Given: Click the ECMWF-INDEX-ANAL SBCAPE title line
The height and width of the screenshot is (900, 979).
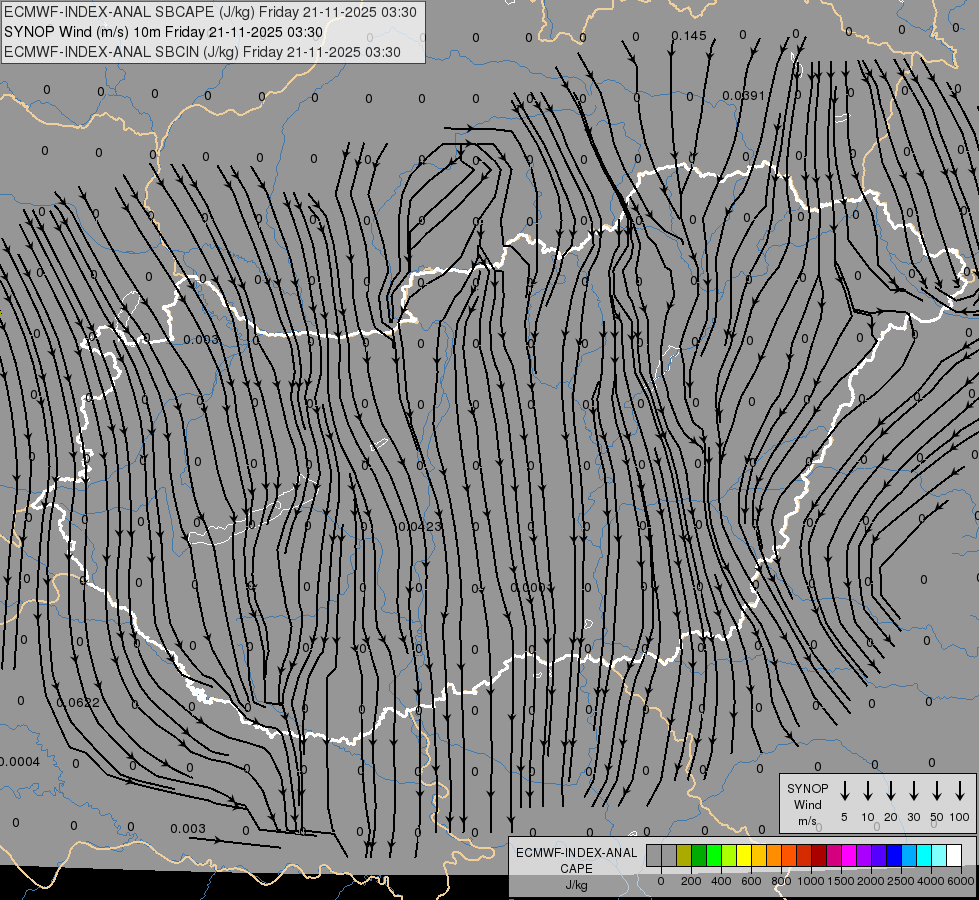Looking at the screenshot, I should point(210,12).
